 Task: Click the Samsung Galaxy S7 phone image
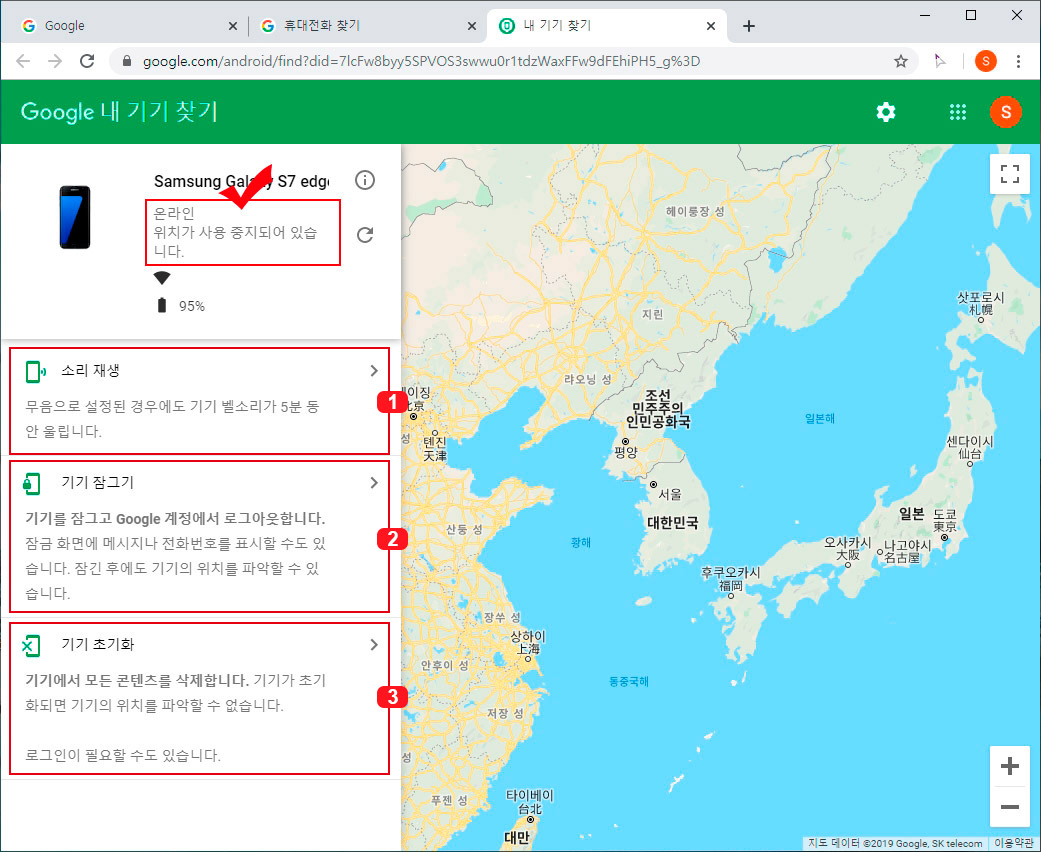[75, 217]
